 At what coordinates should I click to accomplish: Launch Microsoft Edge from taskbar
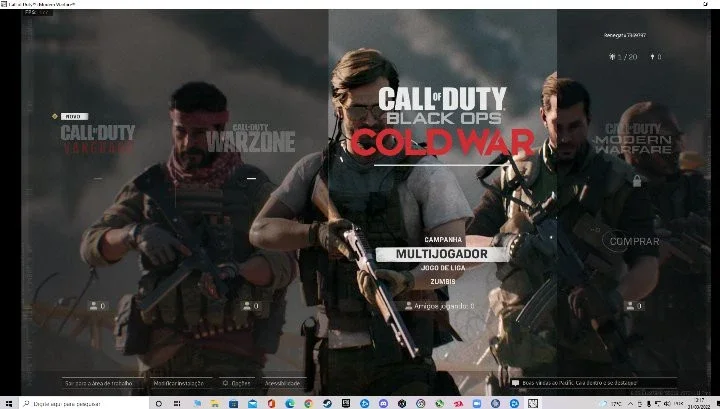click(x=290, y=403)
